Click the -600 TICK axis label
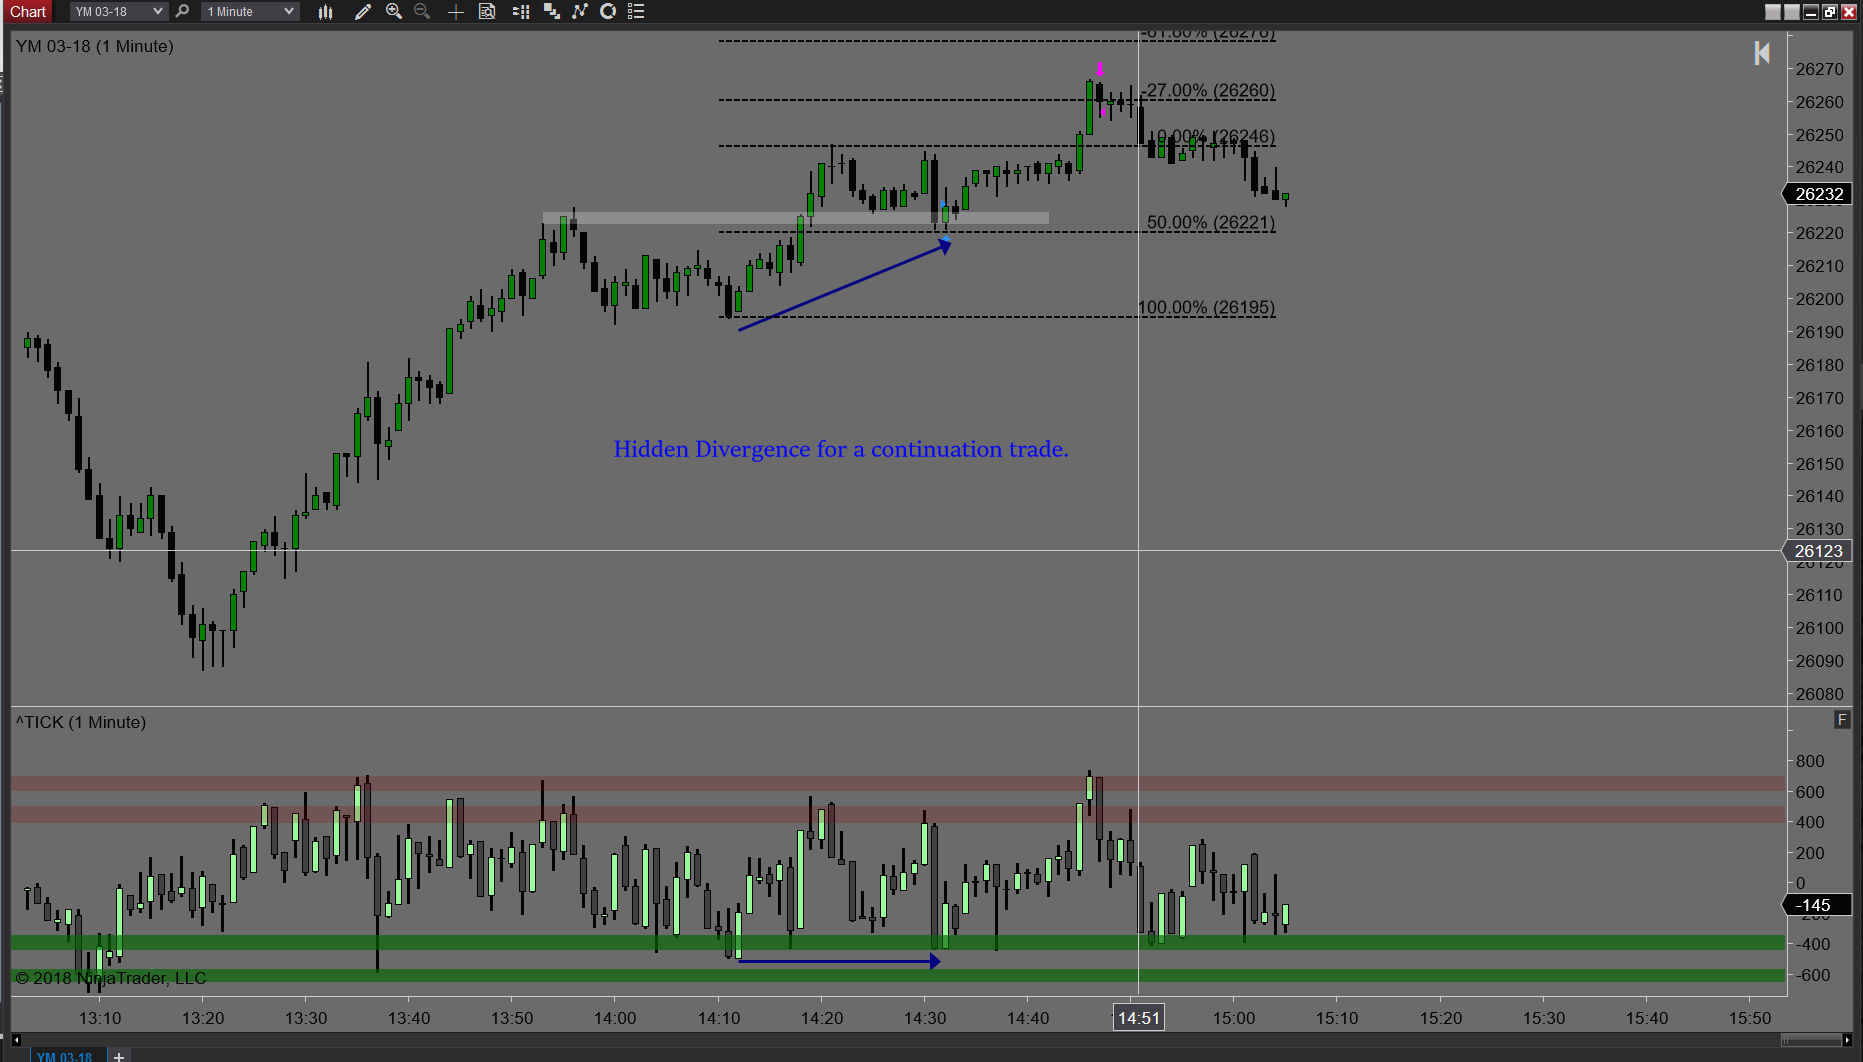The height and width of the screenshot is (1062, 1863). click(x=1813, y=975)
